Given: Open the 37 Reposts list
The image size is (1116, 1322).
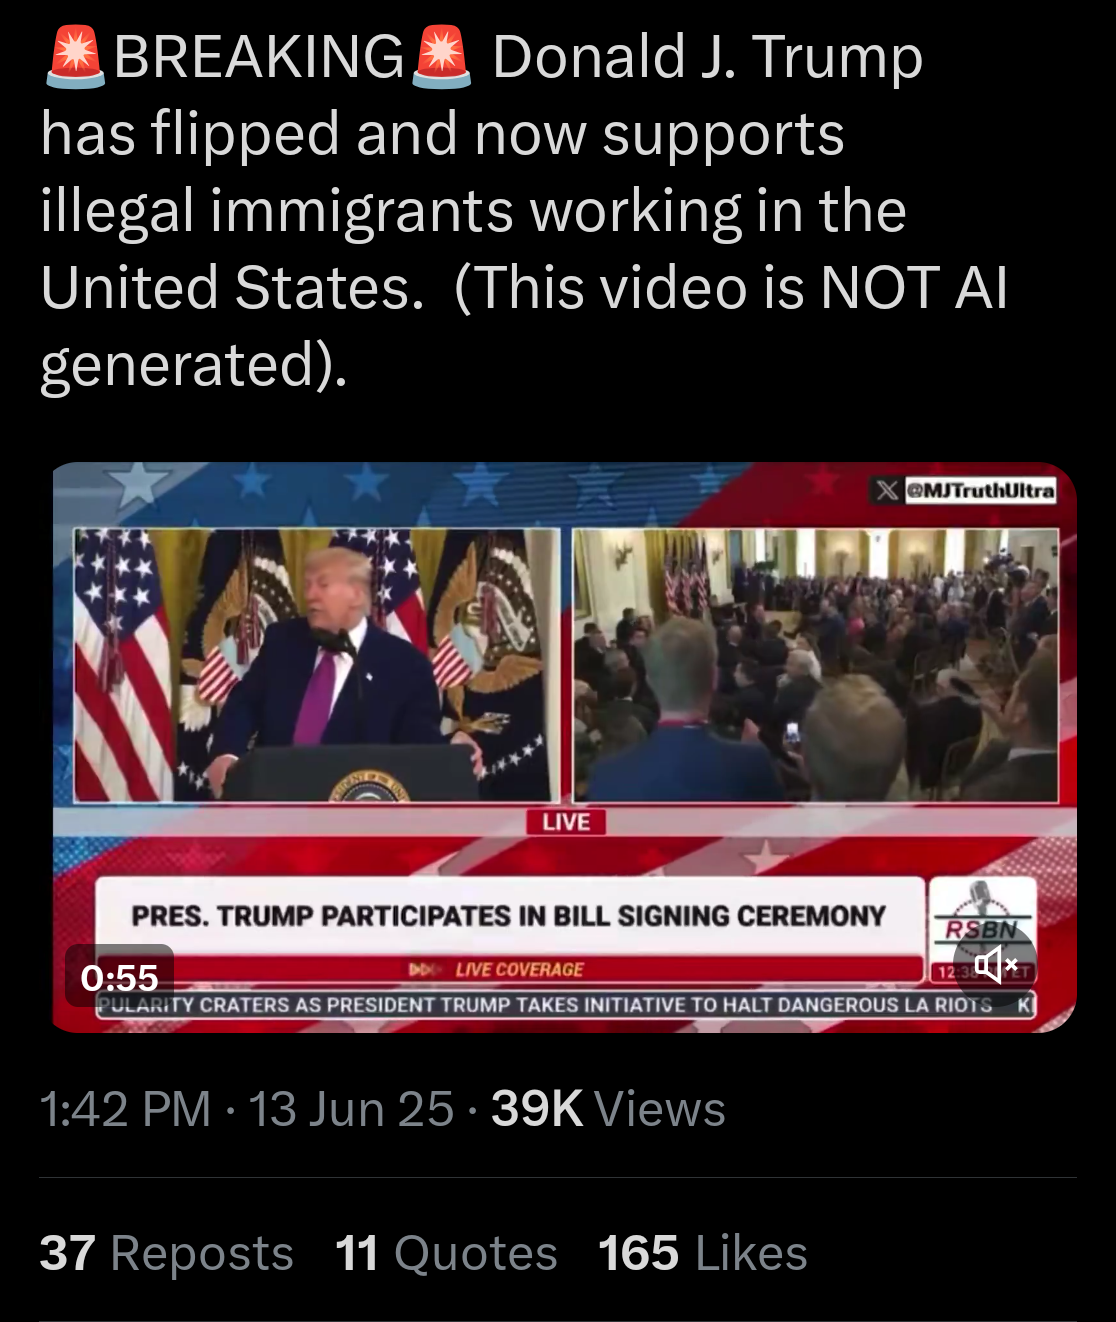Looking at the screenshot, I should (x=166, y=1253).
